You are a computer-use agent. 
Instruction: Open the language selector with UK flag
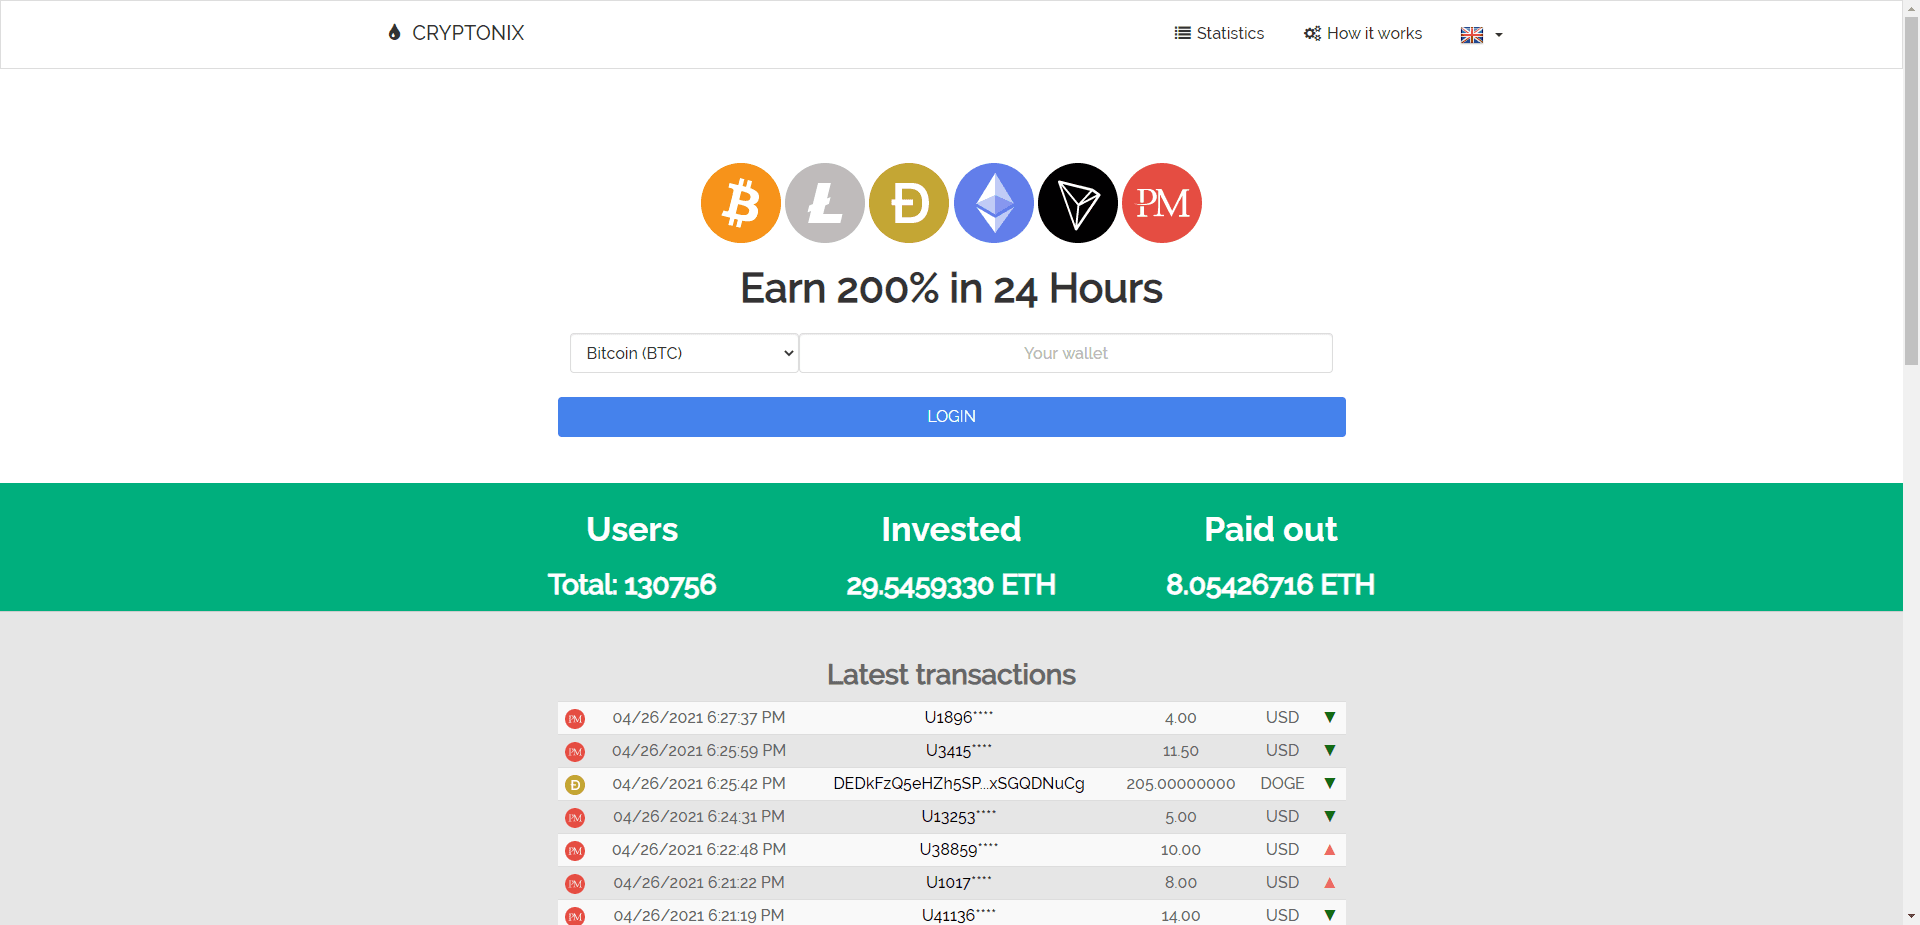pyautogui.click(x=1471, y=34)
